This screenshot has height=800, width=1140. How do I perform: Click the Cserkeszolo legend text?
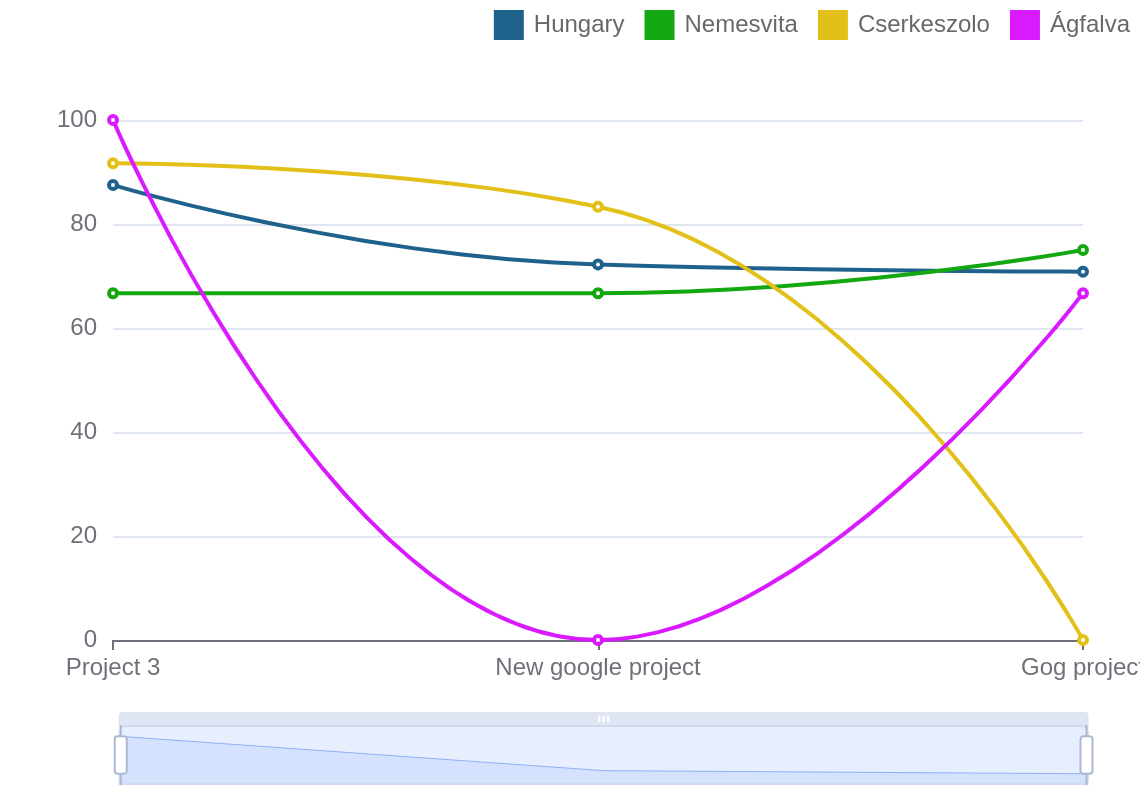(x=923, y=24)
